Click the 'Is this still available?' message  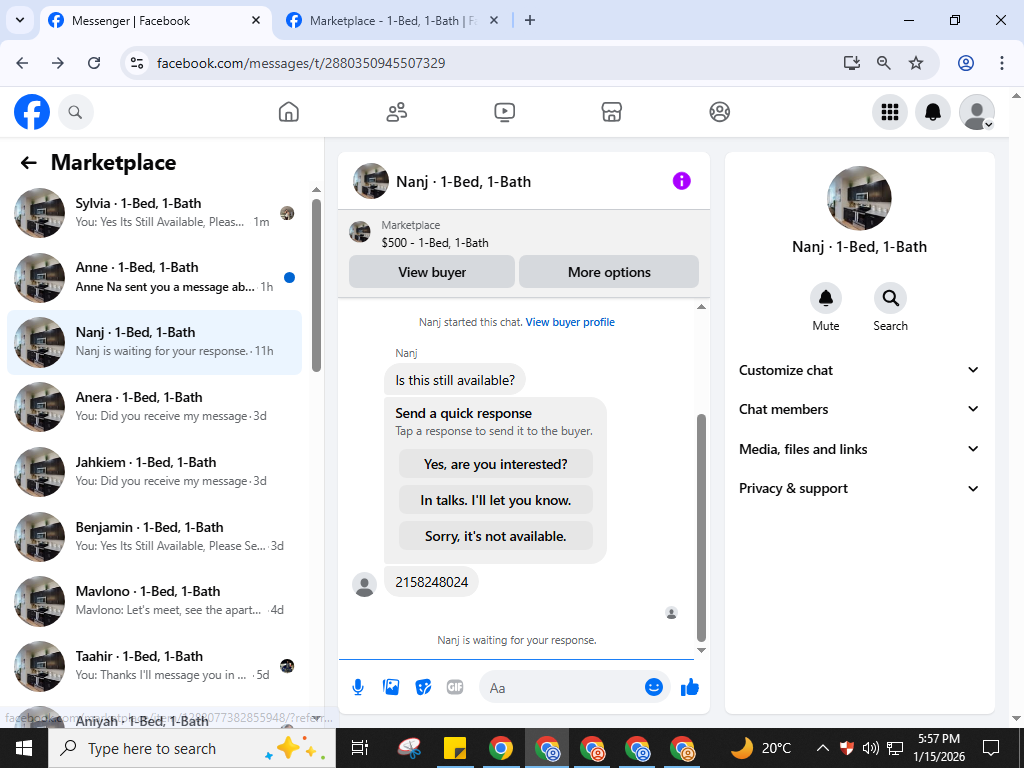(x=455, y=380)
